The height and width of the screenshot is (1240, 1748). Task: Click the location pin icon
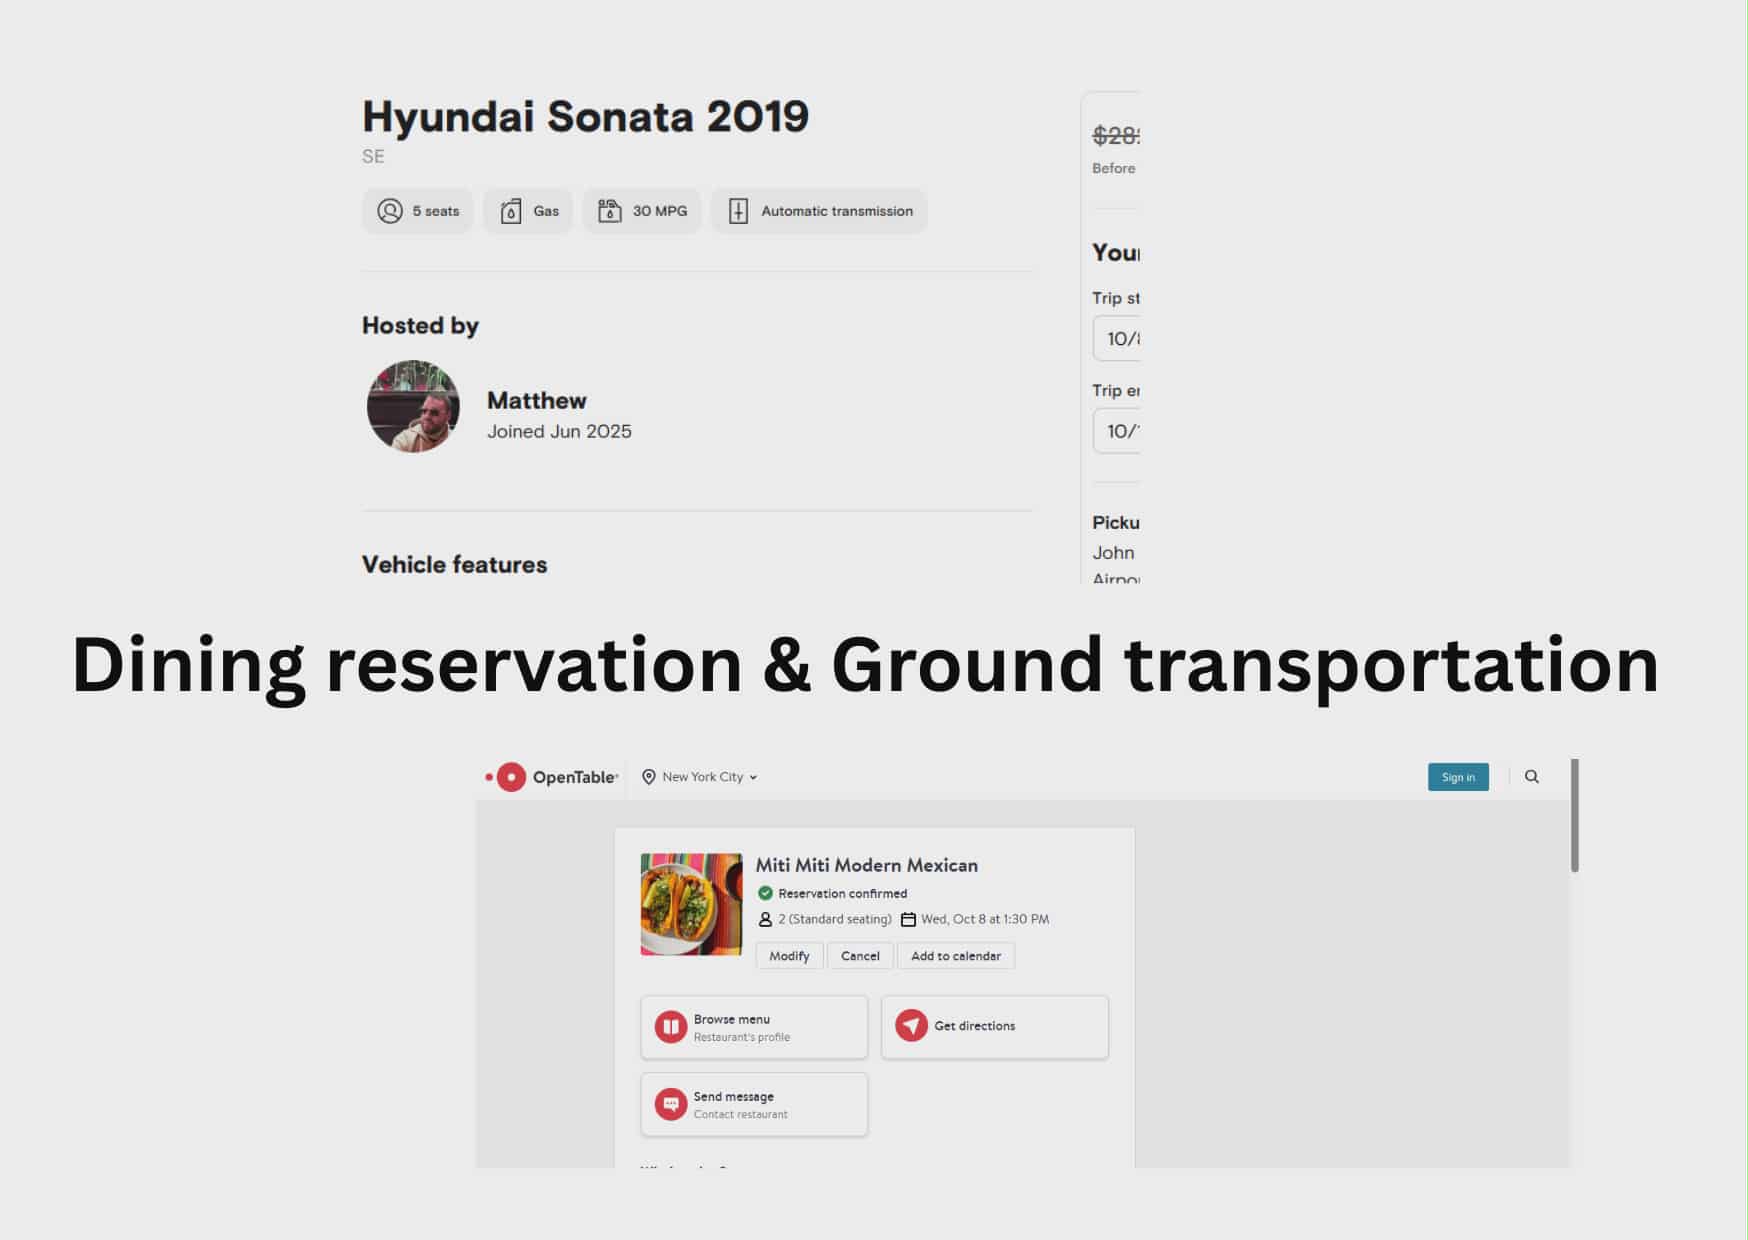click(649, 777)
